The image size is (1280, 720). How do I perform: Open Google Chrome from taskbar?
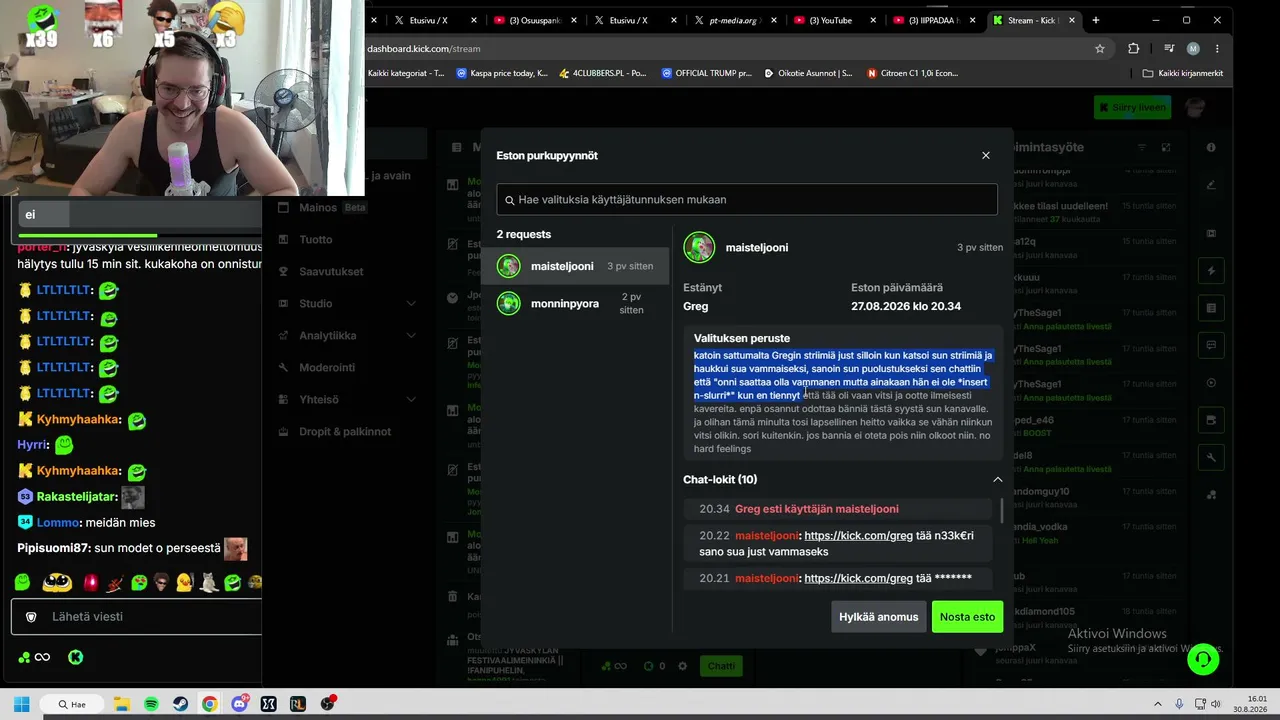click(209, 704)
